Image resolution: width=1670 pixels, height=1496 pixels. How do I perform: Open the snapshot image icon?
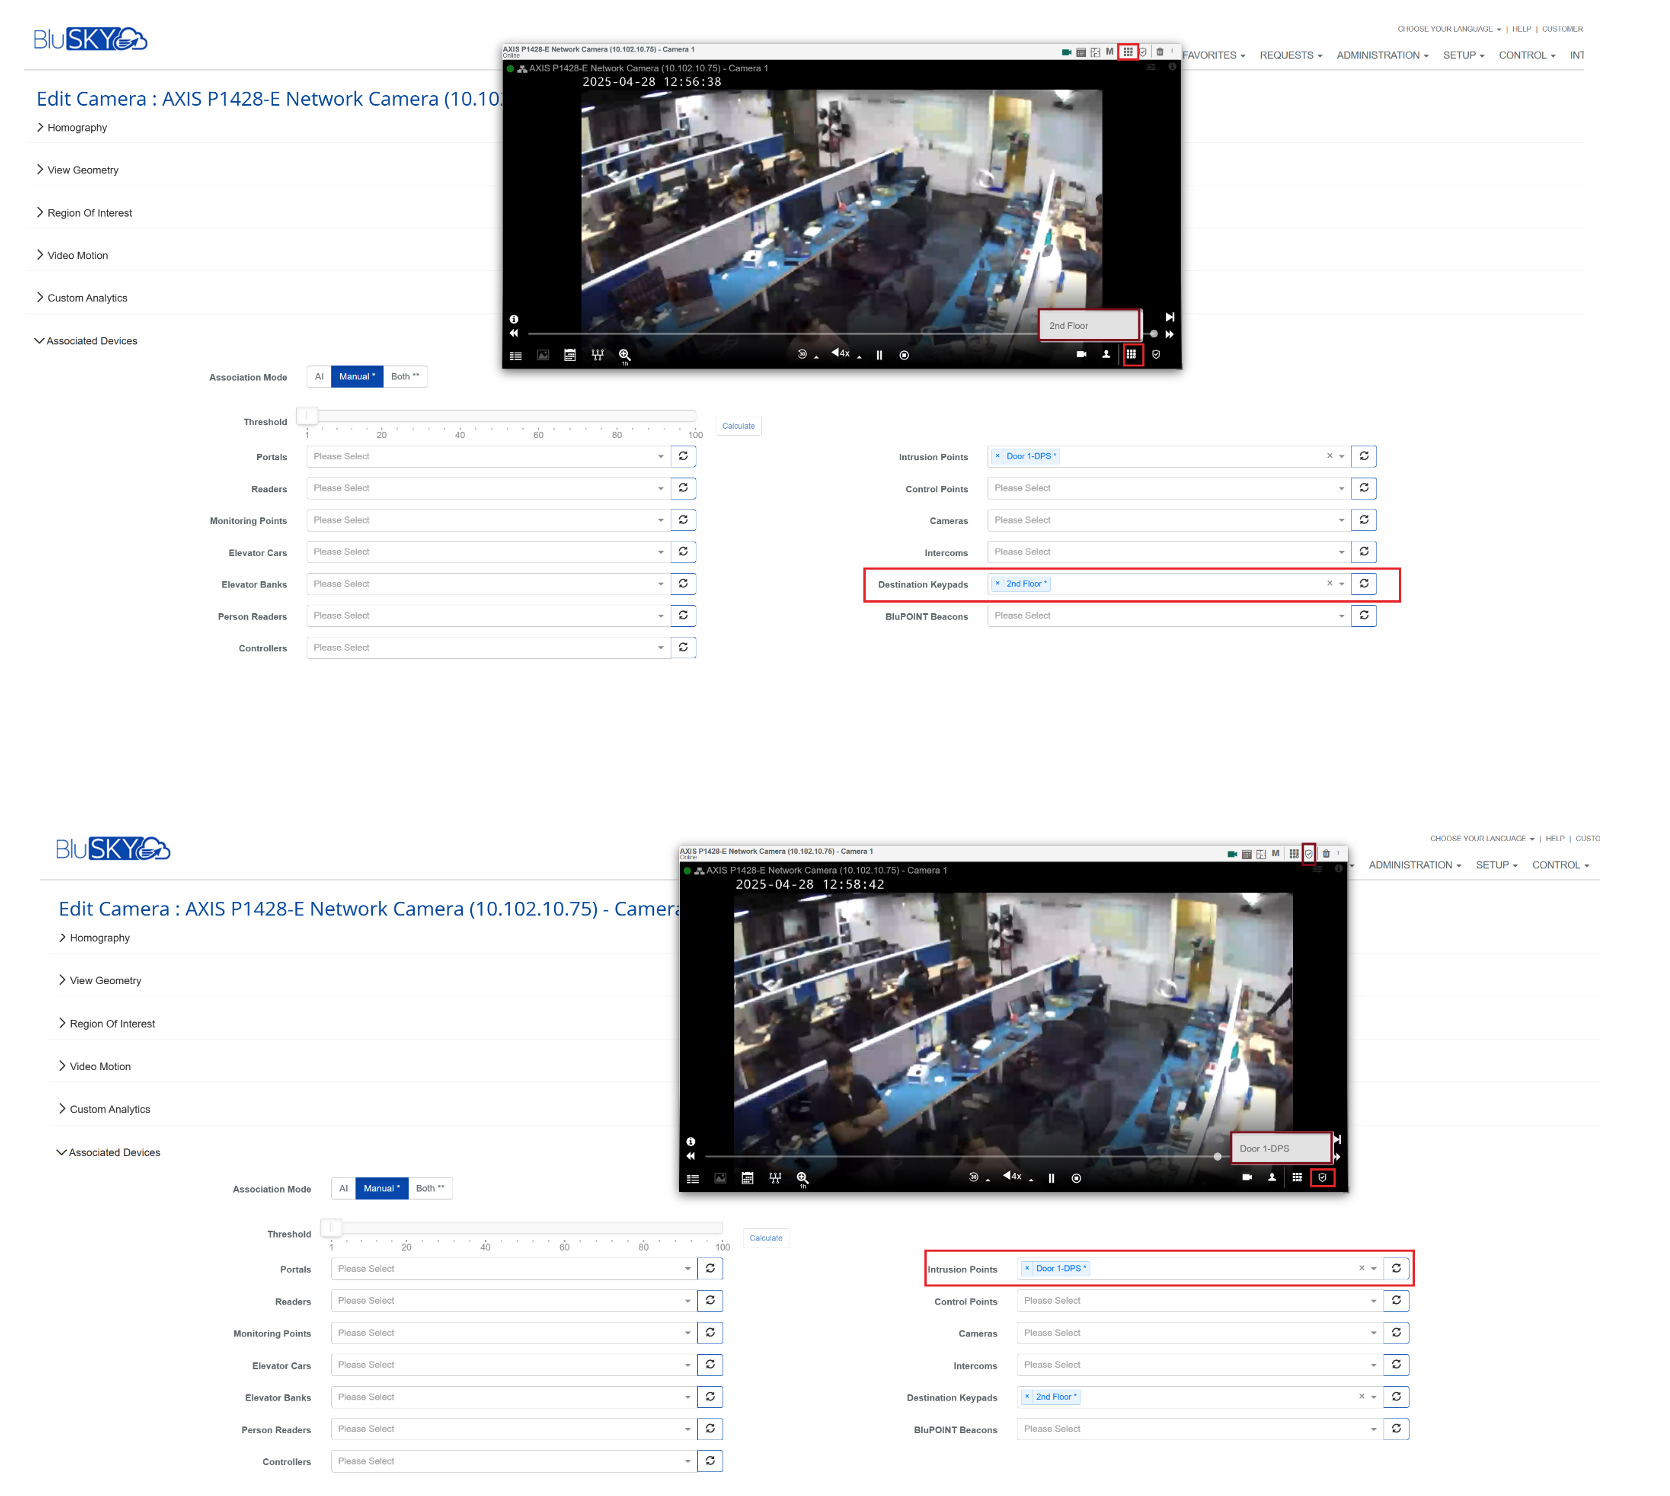click(543, 355)
